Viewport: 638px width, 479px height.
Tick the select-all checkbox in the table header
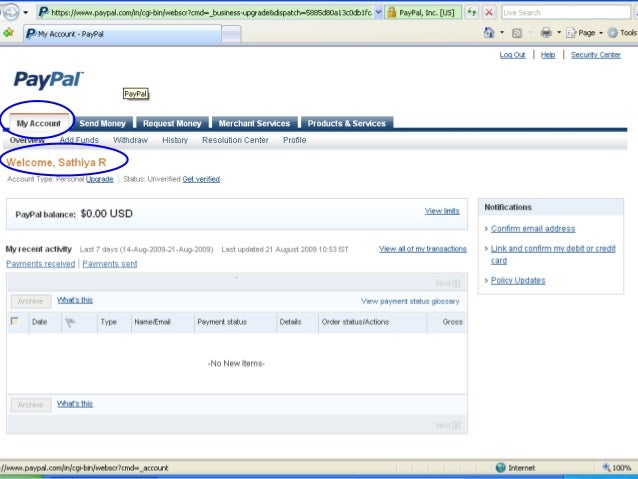[x=15, y=321]
